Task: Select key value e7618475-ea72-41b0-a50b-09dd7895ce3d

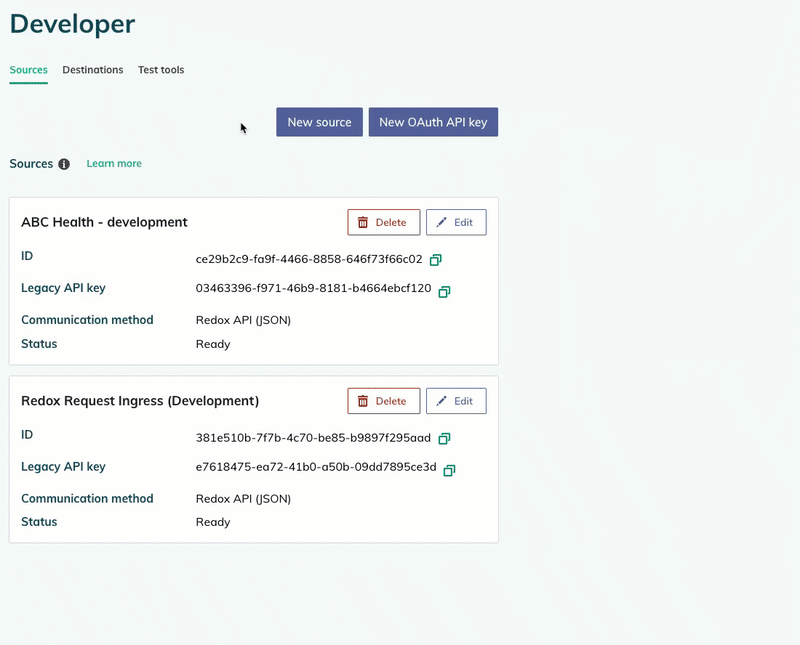Action: (316, 467)
